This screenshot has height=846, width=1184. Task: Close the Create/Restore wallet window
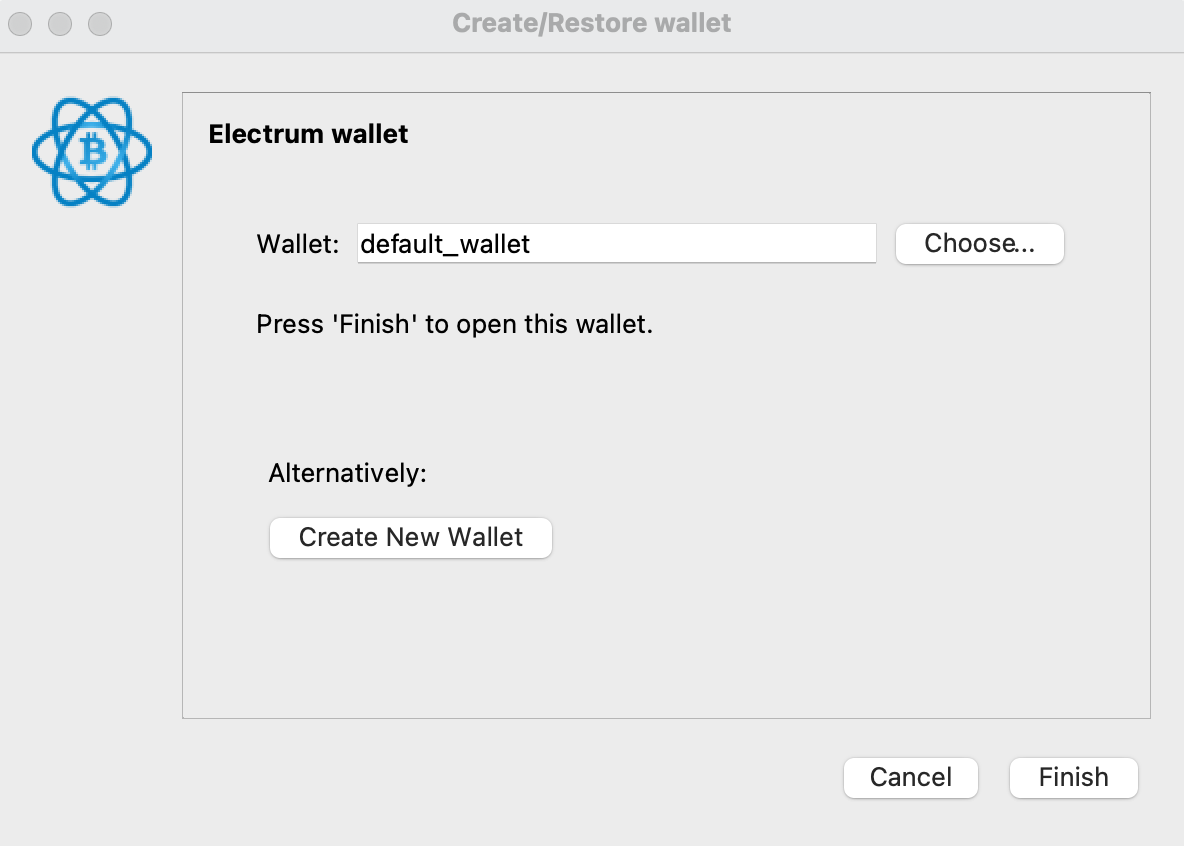pos(20,23)
